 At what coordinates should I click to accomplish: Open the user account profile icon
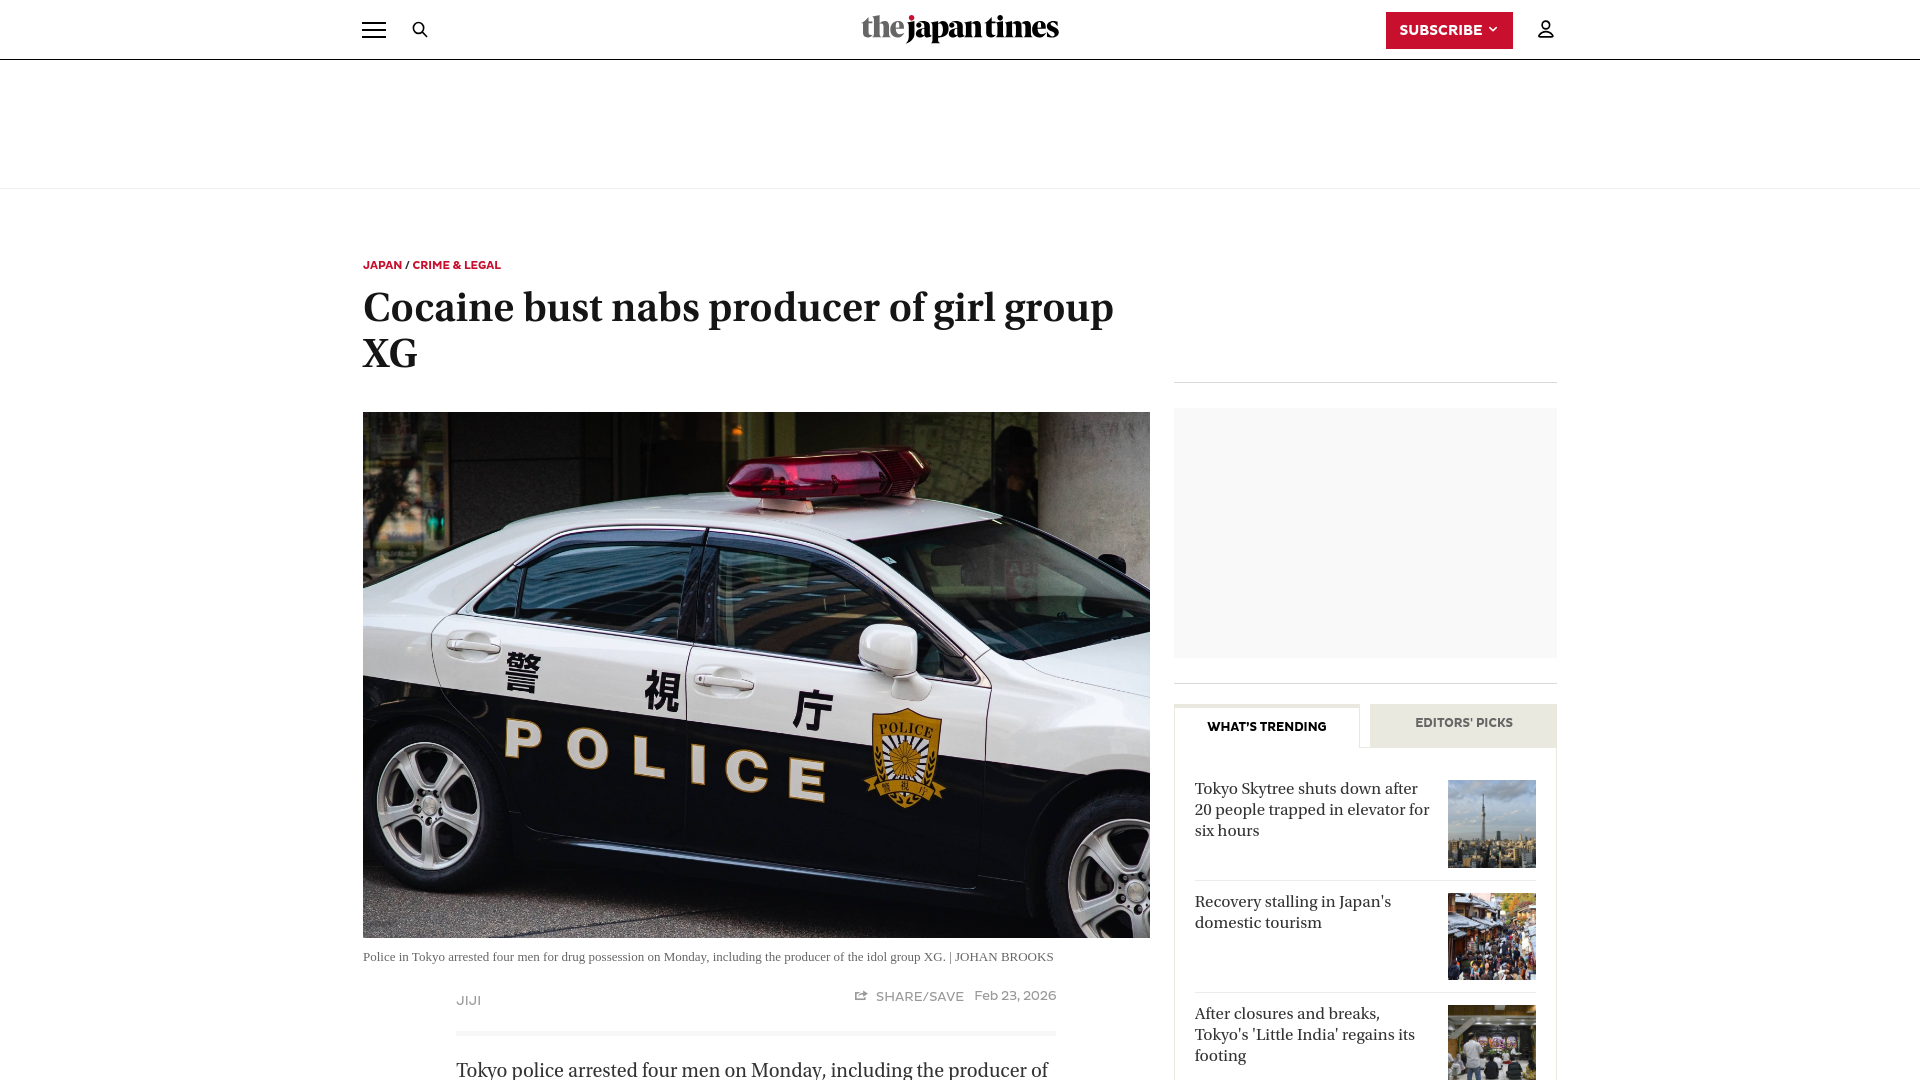(x=1546, y=30)
